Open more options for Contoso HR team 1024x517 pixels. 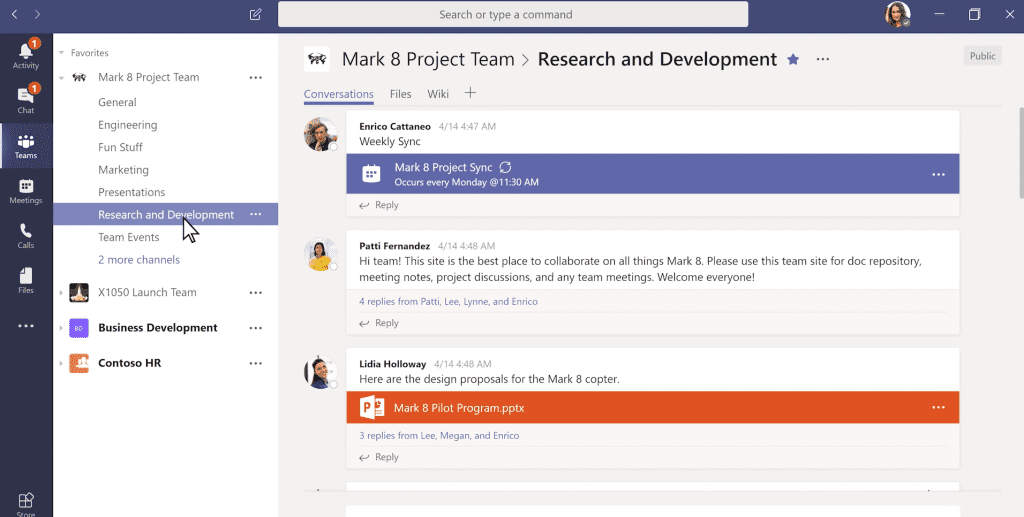point(256,363)
